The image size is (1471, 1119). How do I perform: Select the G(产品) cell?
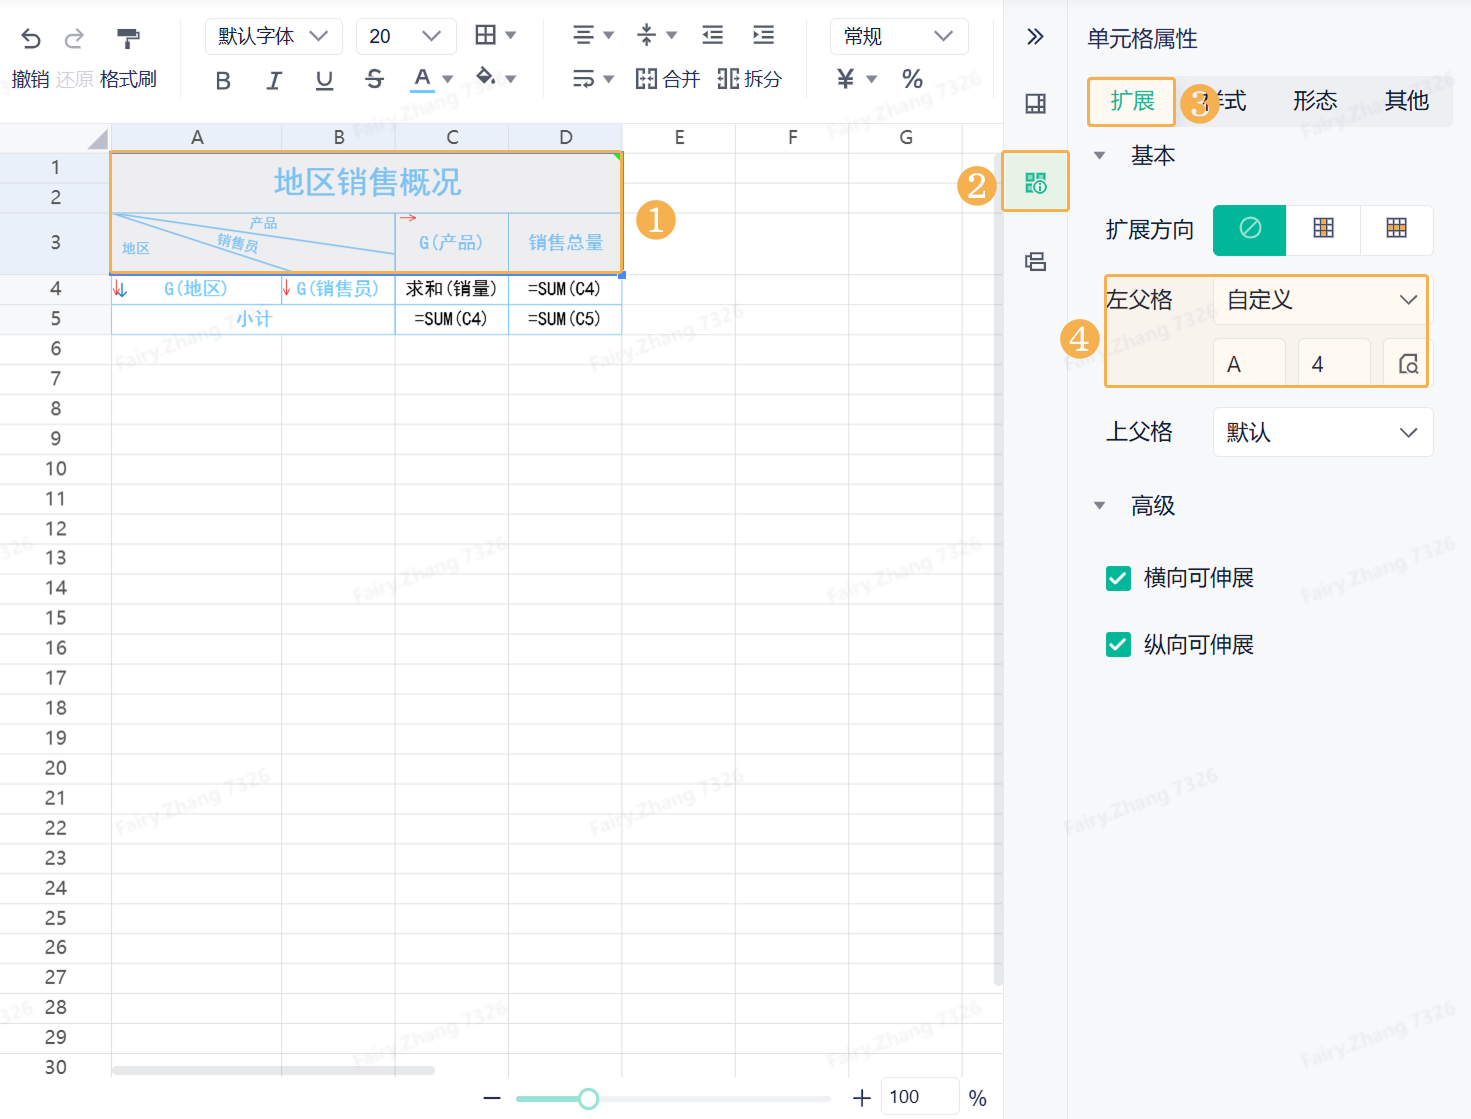point(452,243)
